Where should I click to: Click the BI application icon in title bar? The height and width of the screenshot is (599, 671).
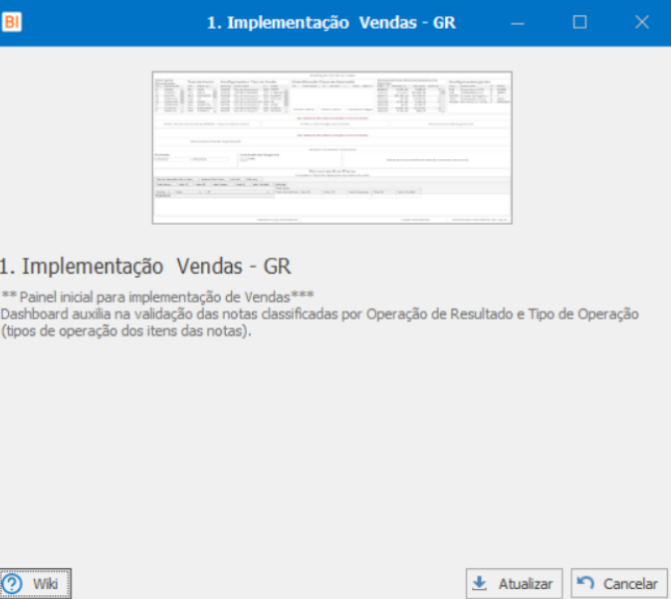12,22
